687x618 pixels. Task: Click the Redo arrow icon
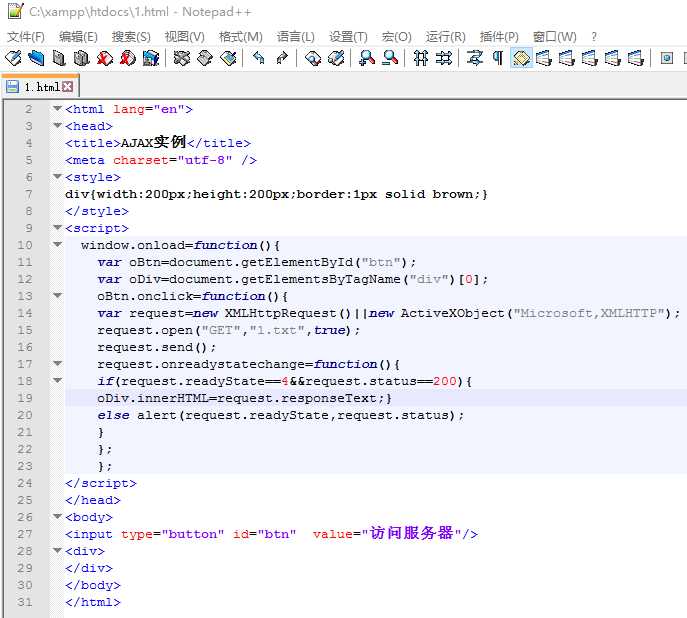point(282,58)
